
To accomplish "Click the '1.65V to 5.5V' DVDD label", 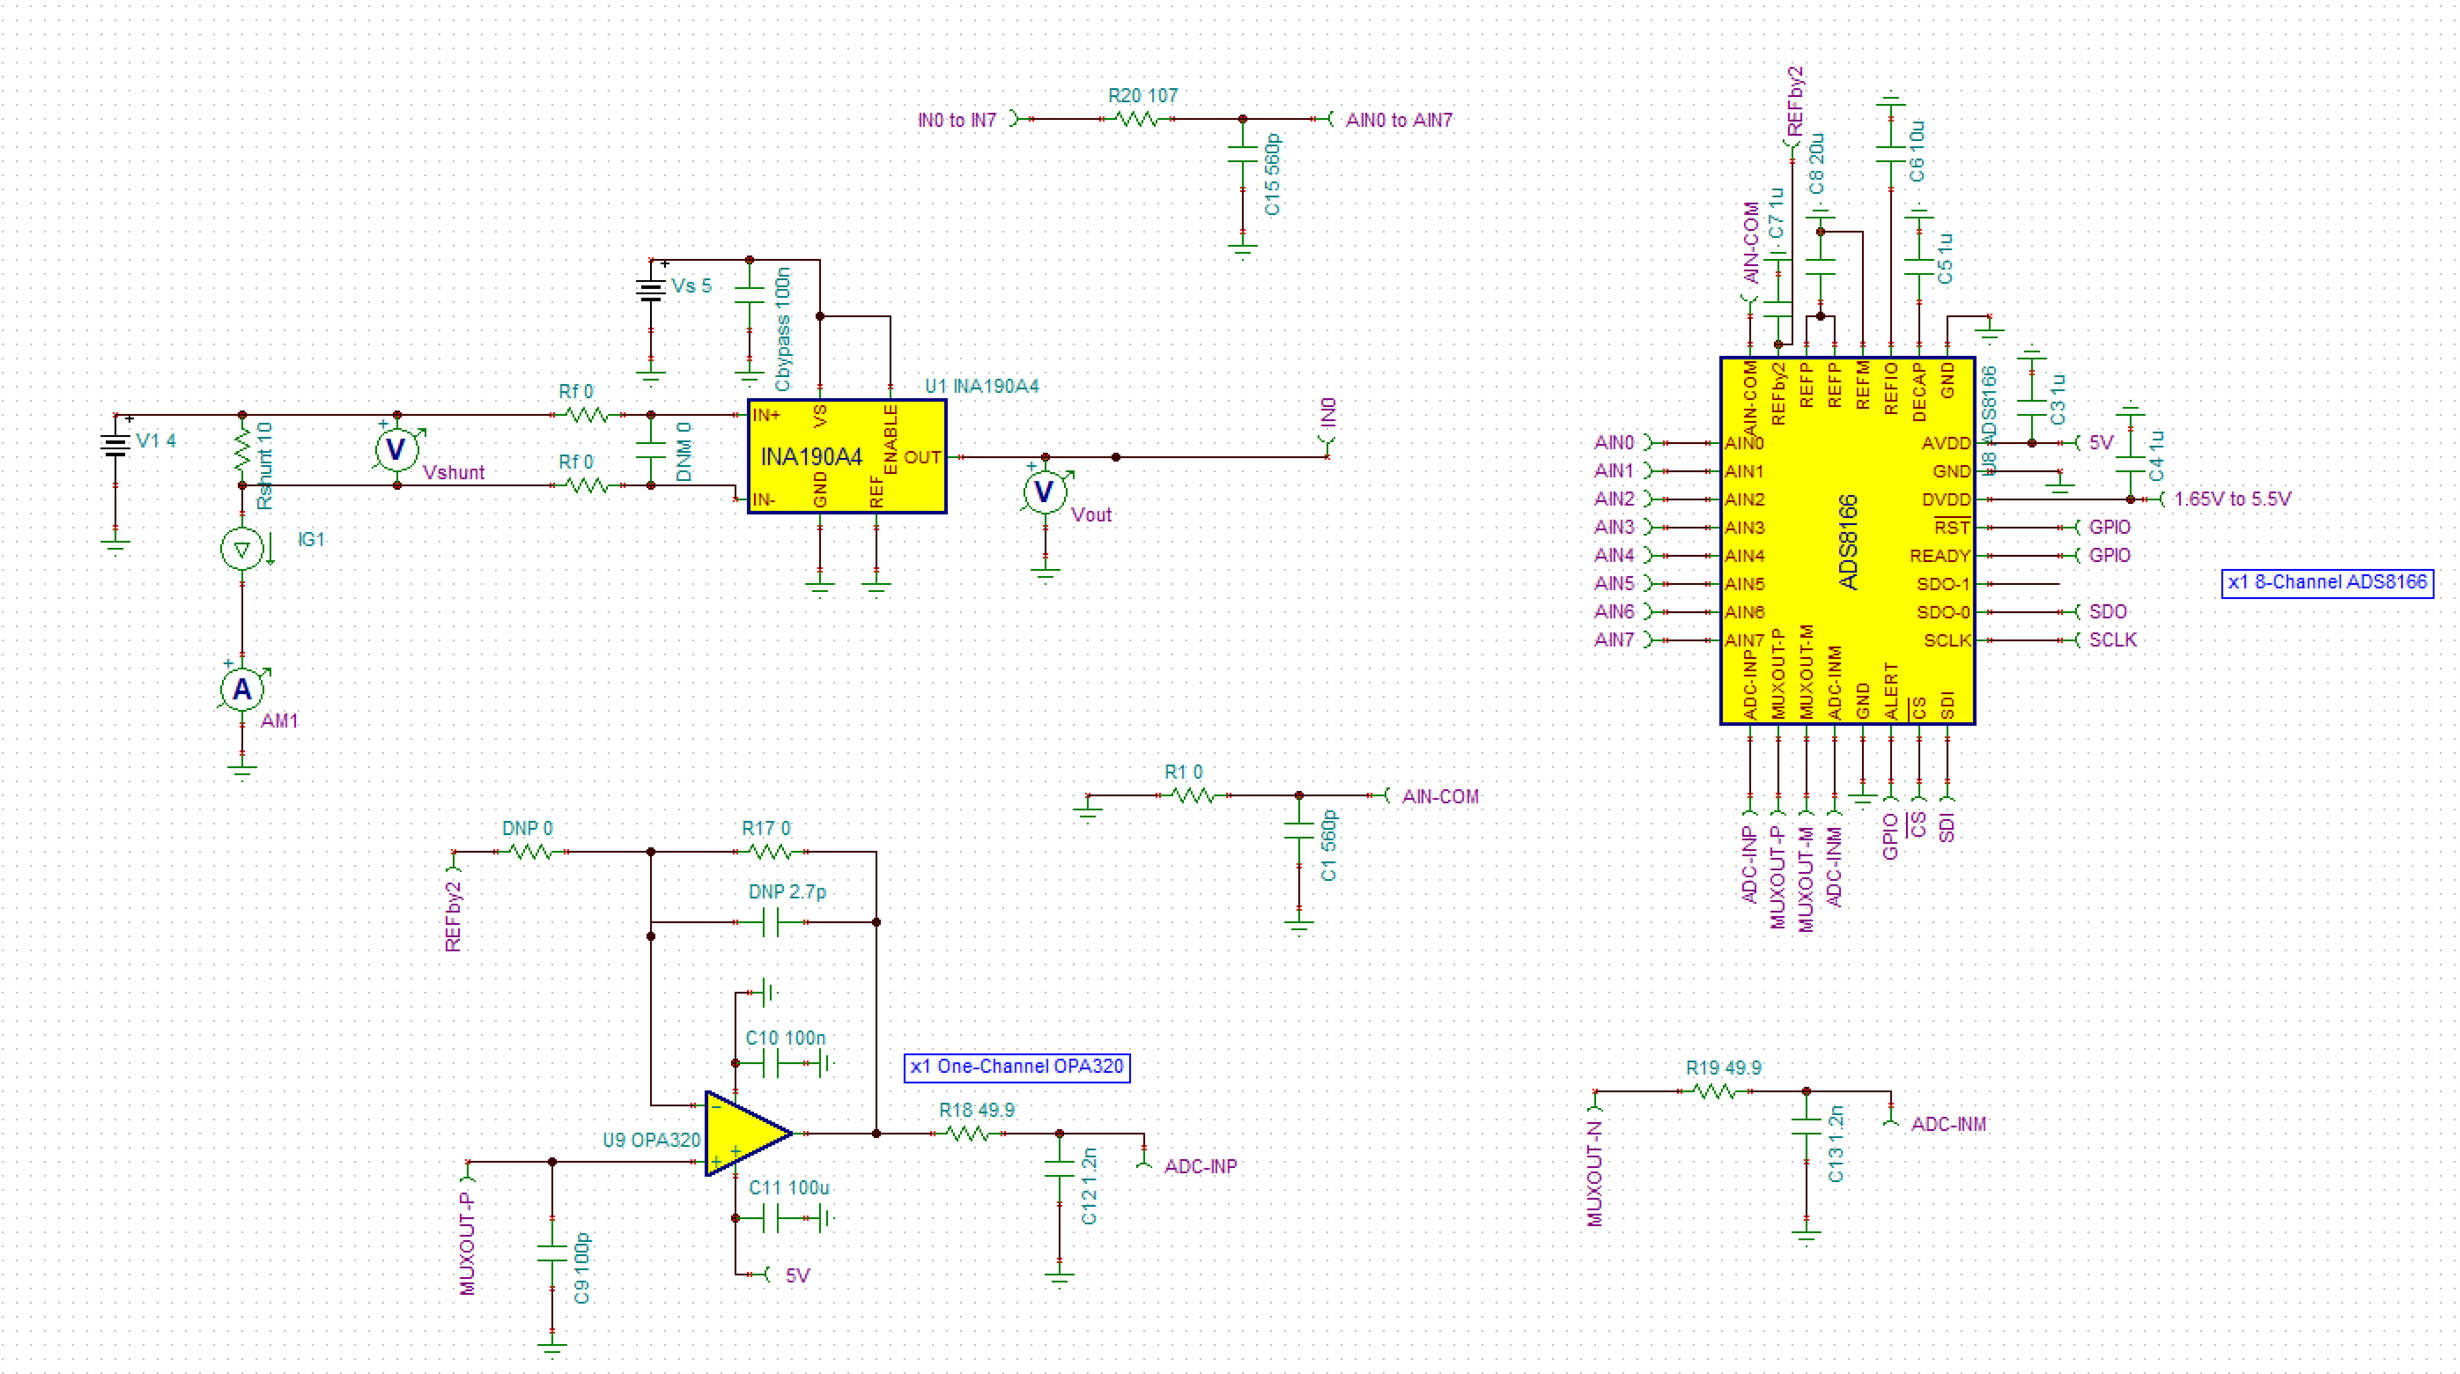I will 2232,499.
